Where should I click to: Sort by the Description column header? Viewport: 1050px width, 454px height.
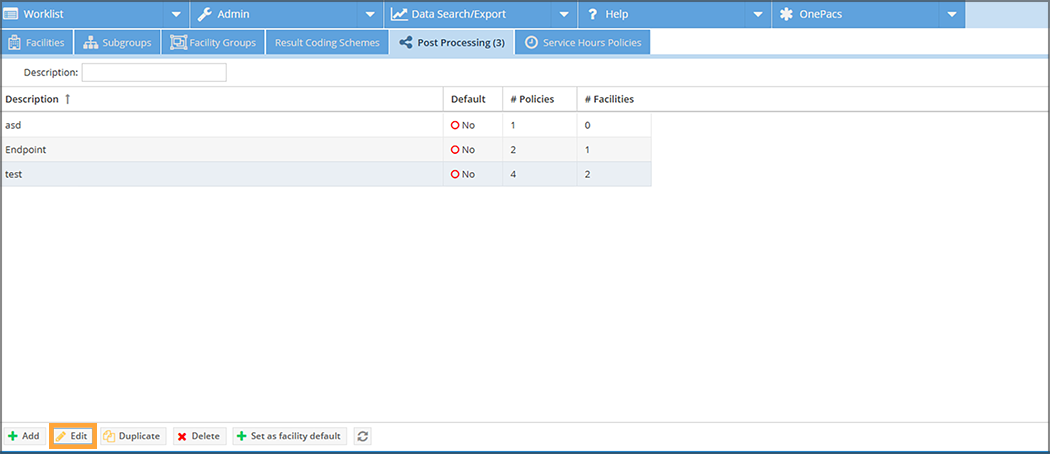point(32,99)
